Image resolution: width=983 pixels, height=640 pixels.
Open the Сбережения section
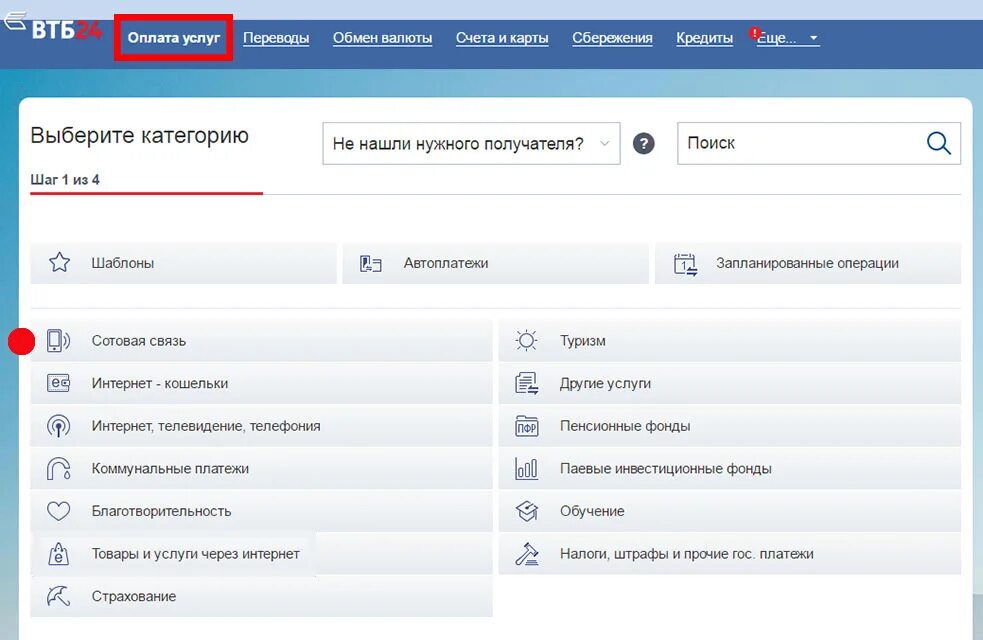point(611,37)
